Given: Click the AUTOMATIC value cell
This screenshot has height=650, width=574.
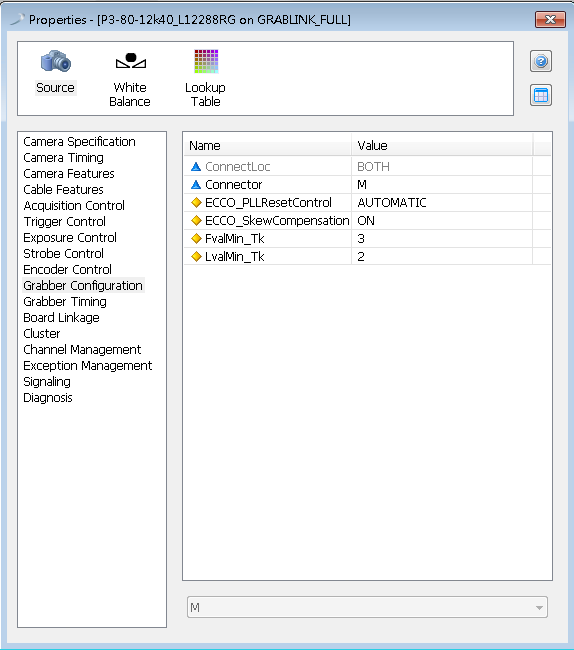Looking at the screenshot, I should 392,203.
